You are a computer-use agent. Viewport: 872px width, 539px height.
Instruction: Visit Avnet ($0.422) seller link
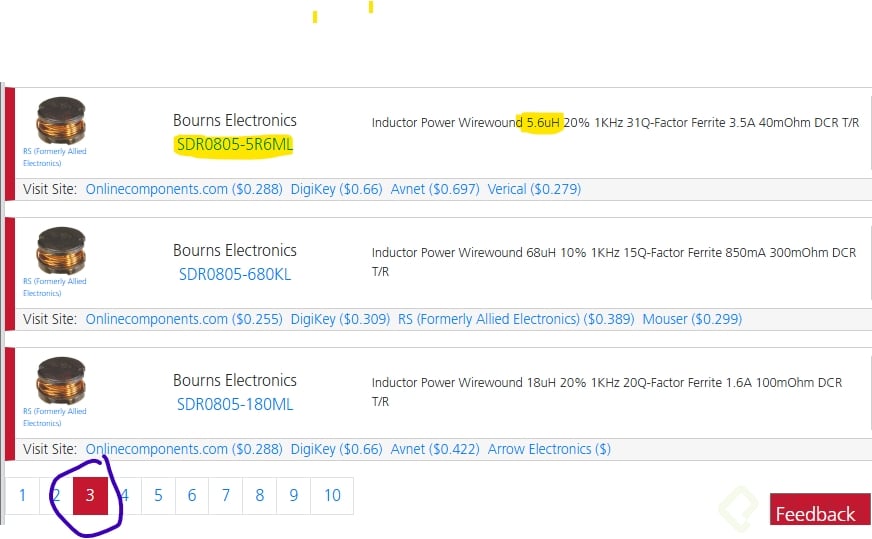435,449
